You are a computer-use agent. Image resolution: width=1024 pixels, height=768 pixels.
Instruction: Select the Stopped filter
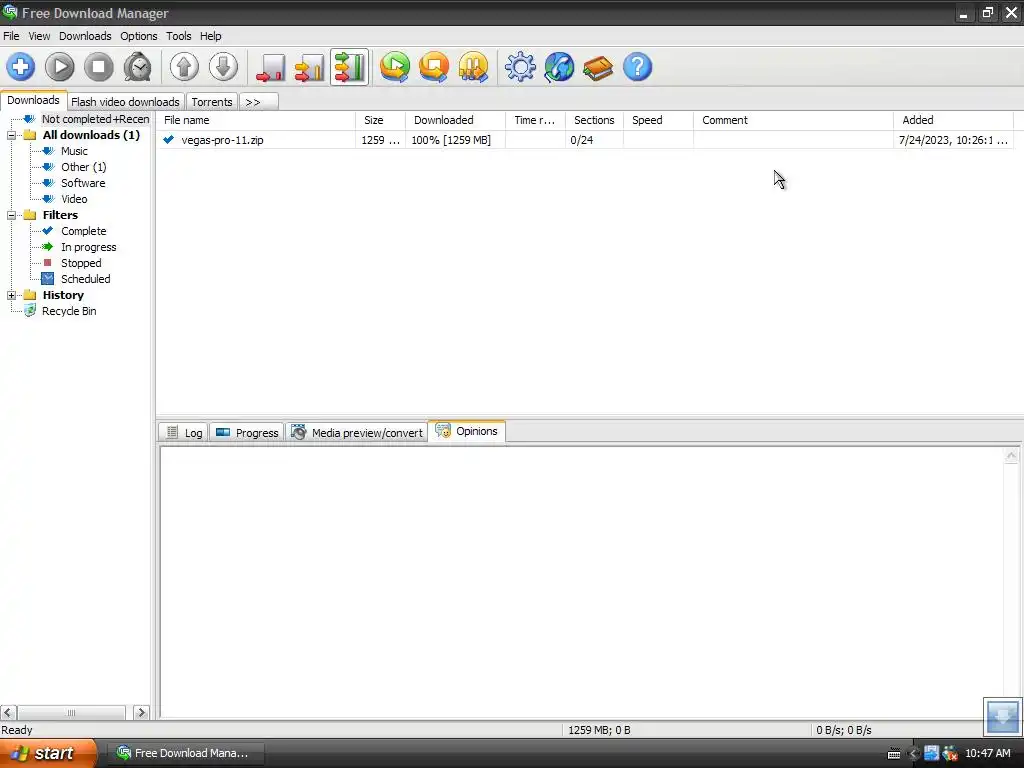click(x=81, y=263)
